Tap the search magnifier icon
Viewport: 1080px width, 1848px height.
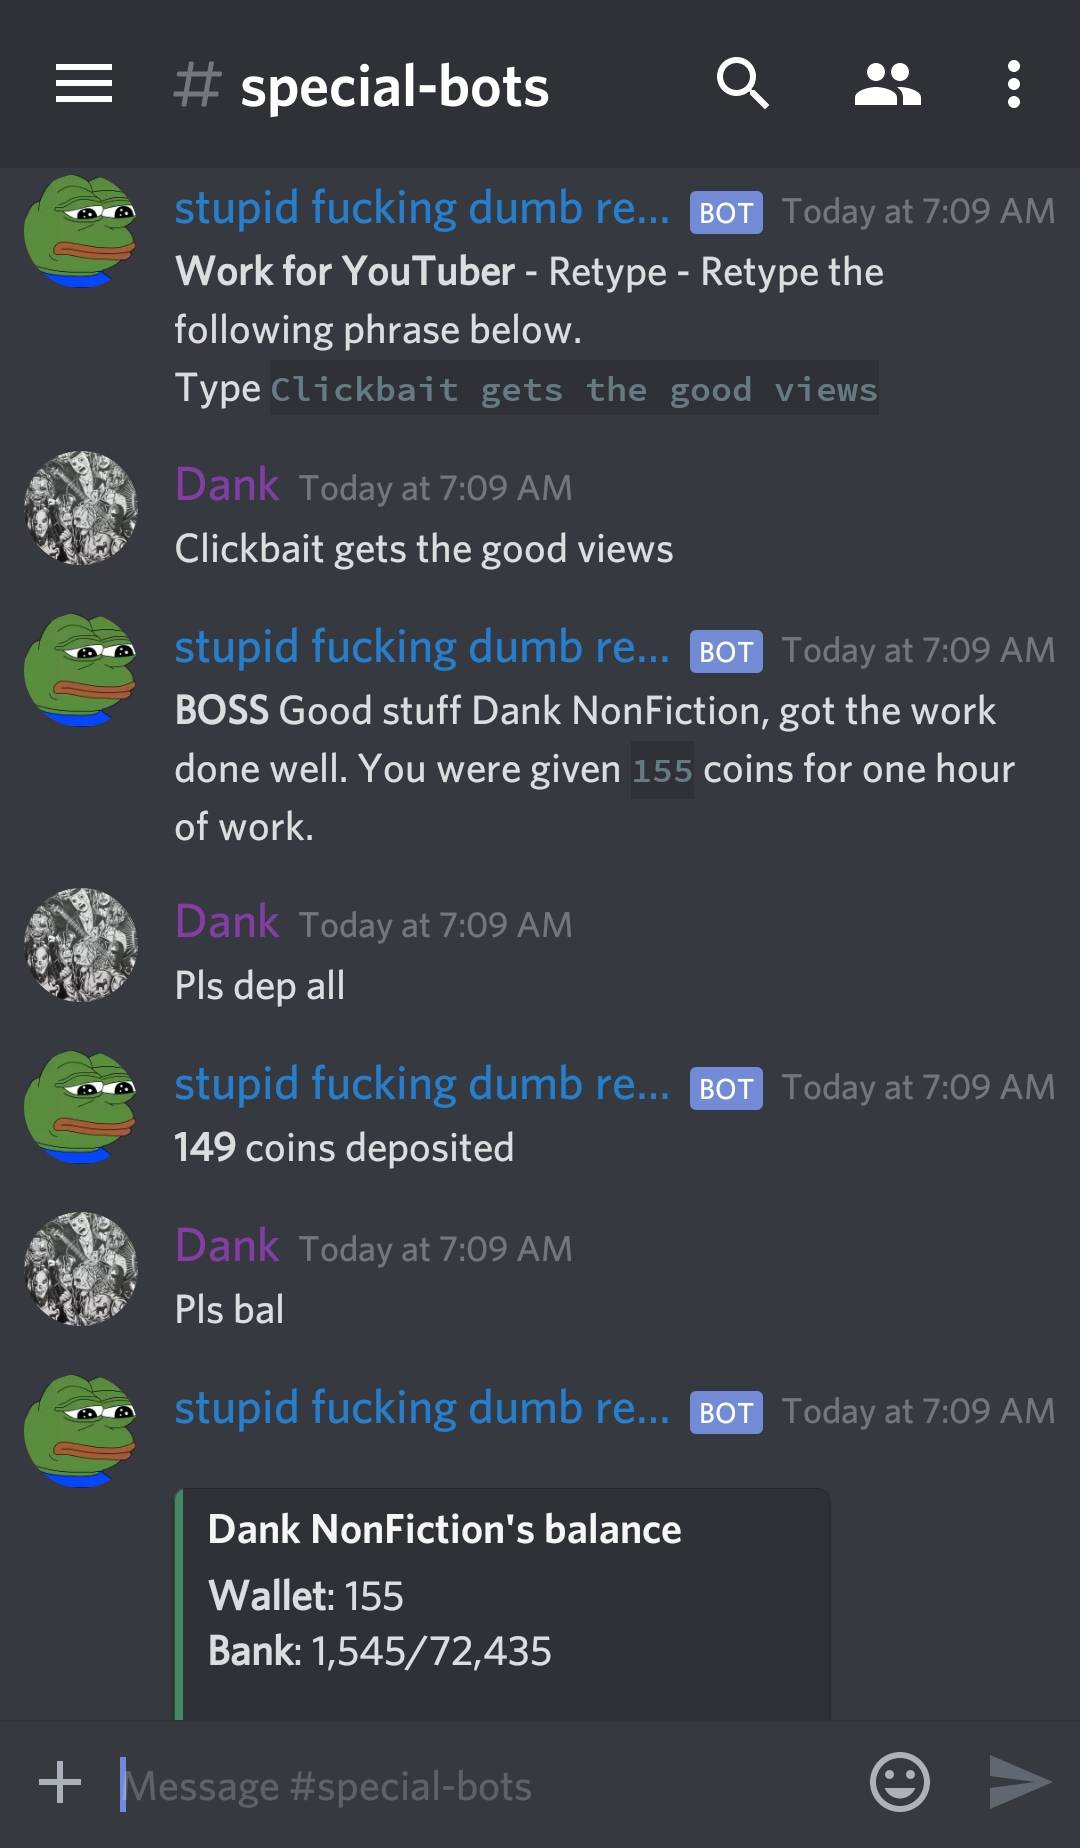[743, 83]
